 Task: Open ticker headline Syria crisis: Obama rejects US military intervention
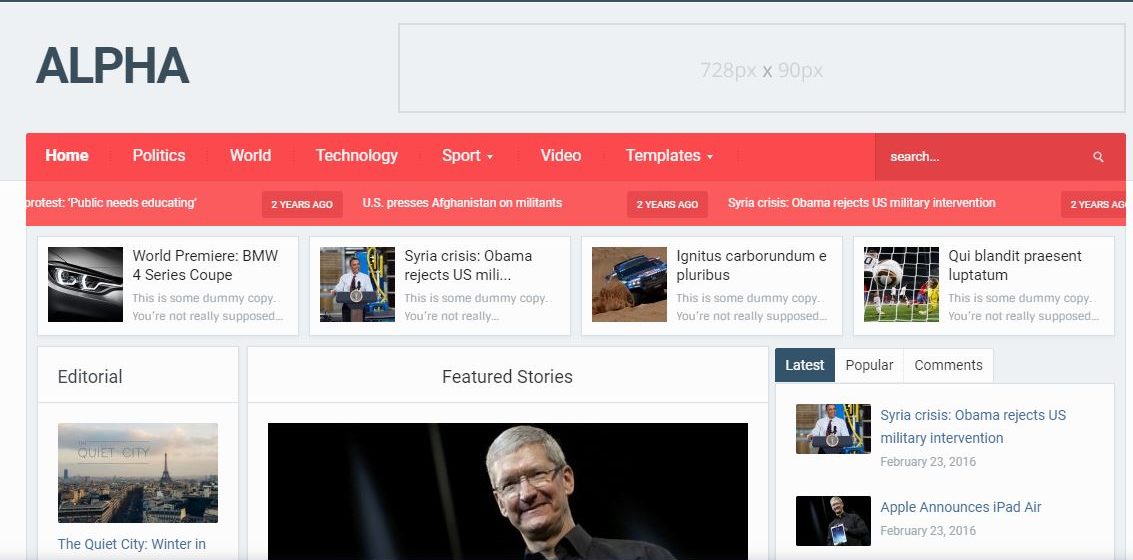click(861, 203)
